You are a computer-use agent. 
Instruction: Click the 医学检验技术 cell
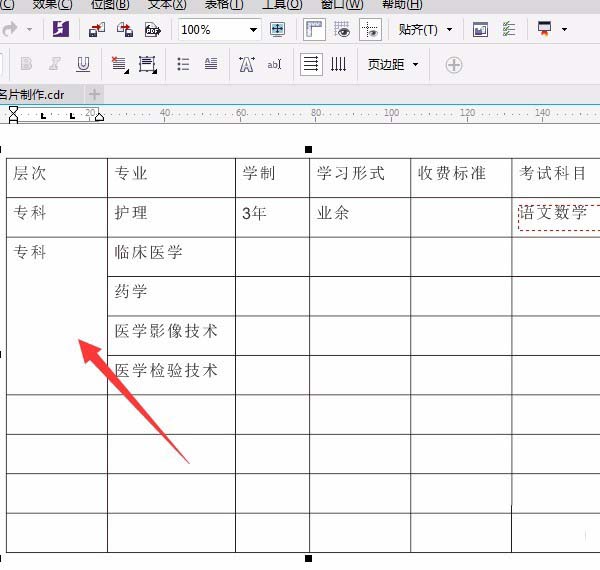[x=171, y=375]
